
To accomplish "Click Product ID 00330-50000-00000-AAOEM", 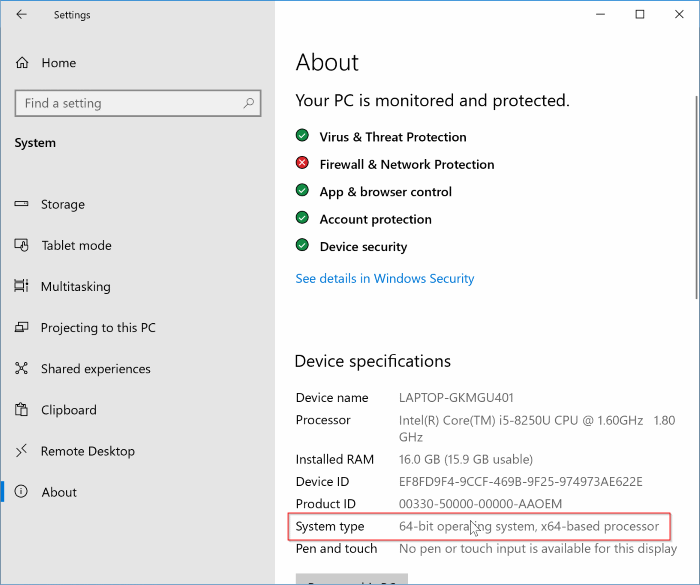I will click(480, 504).
